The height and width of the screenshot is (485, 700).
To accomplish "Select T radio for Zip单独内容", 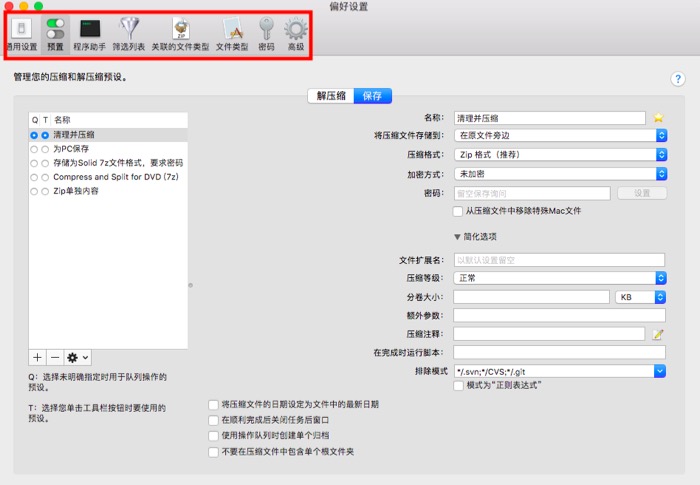I will [45, 192].
